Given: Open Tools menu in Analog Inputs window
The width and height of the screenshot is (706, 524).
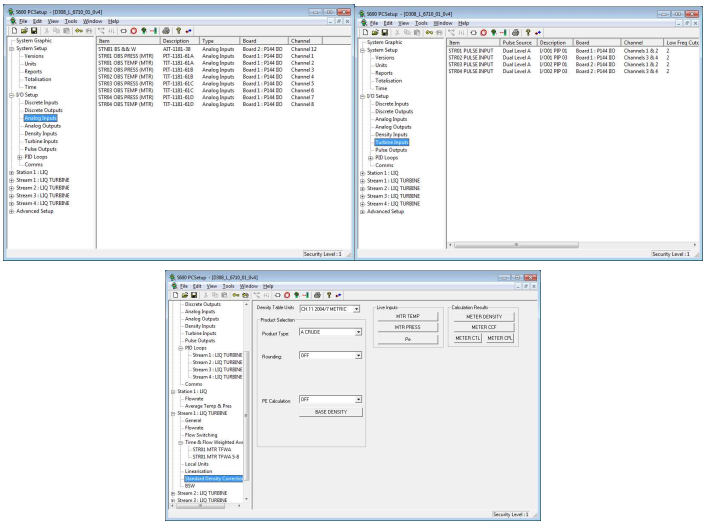Looking at the screenshot, I should [x=71, y=21].
